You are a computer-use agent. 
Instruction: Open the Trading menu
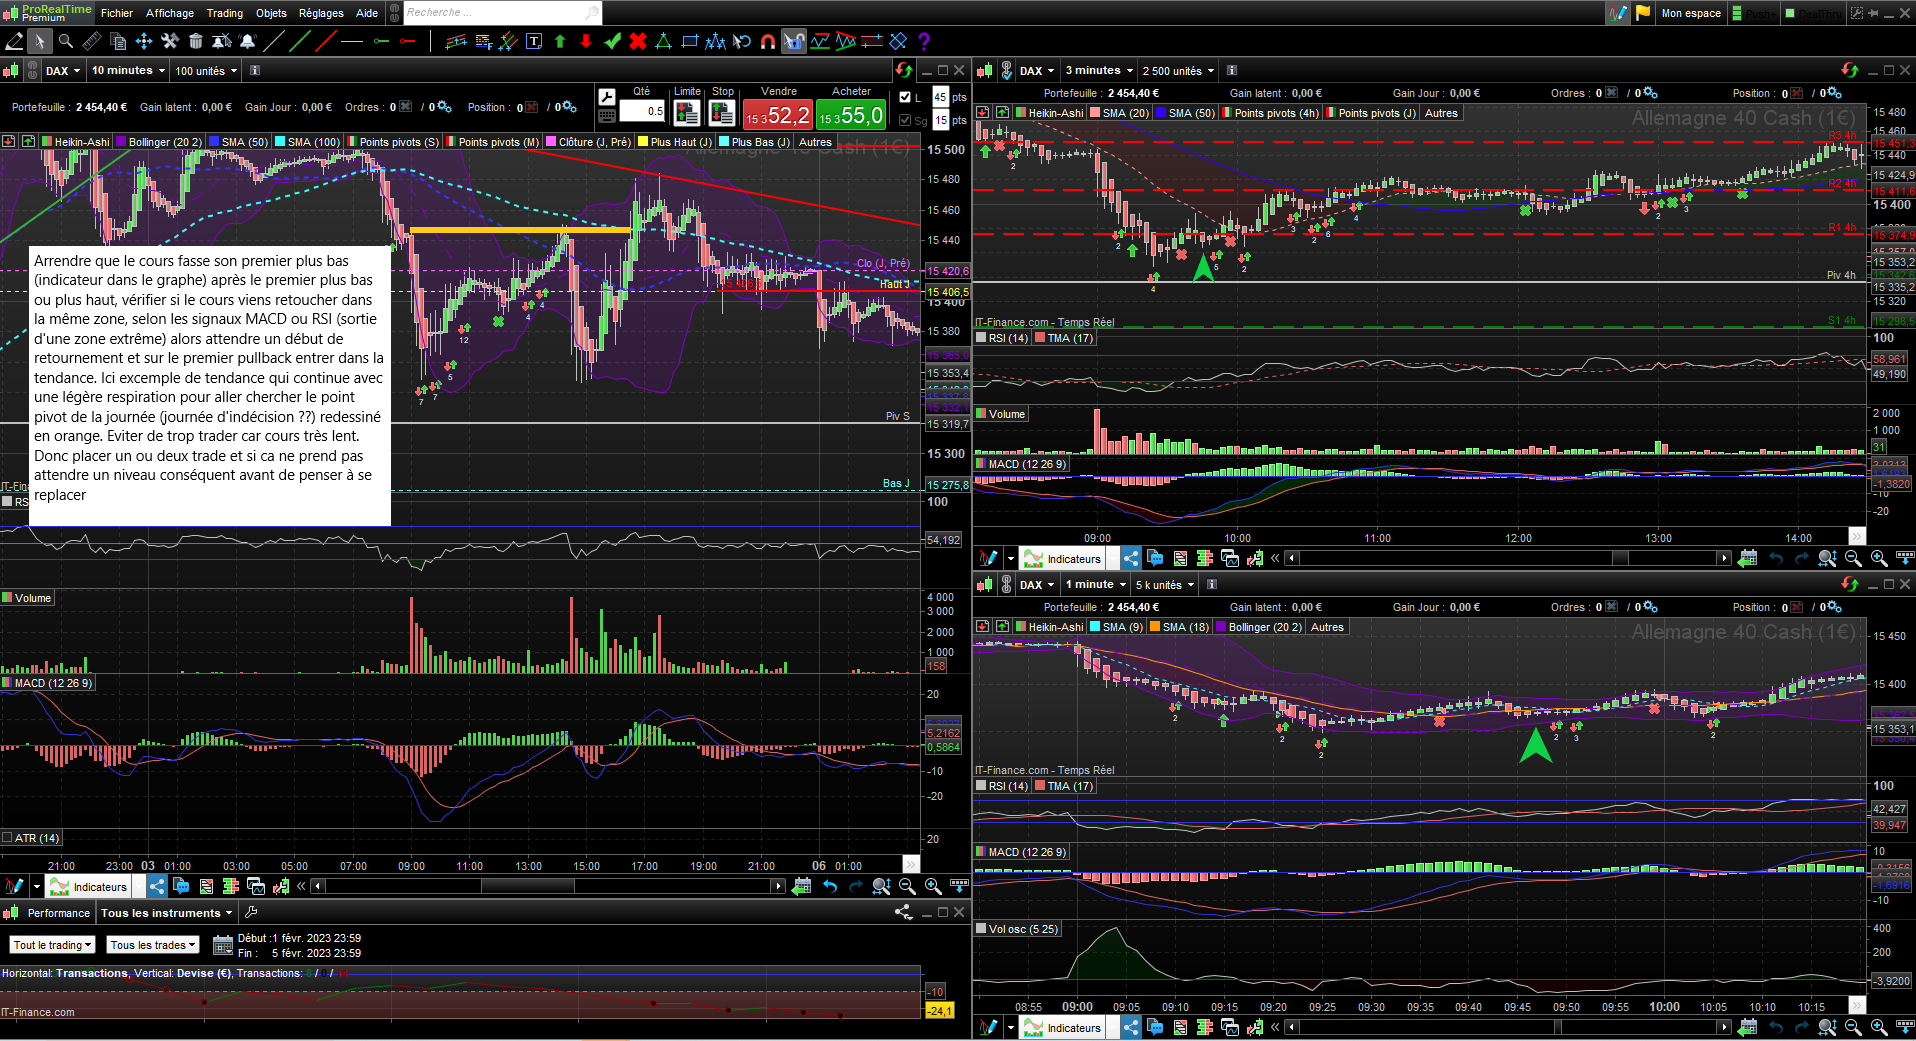click(225, 13)
